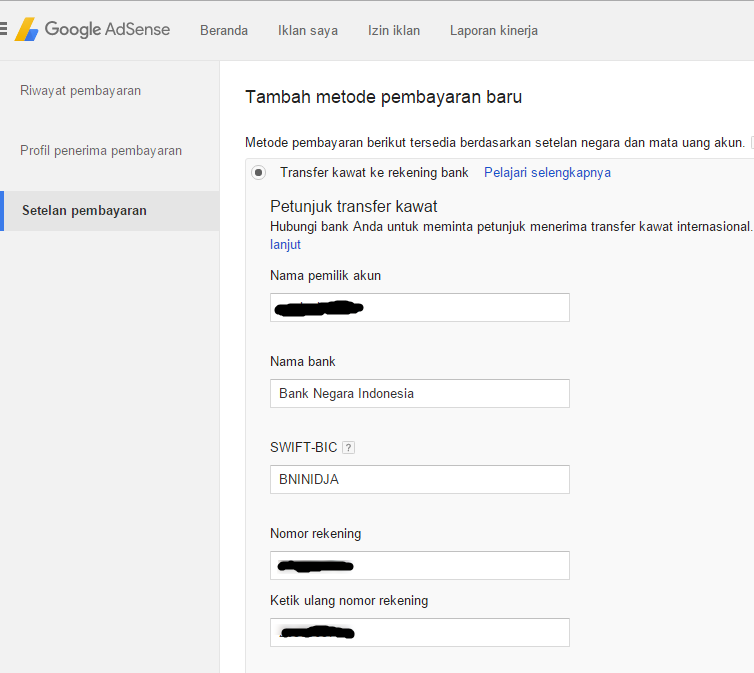754x673 pixels.
Task: Focus the Nama pemilik akun field
Action: 420,307
